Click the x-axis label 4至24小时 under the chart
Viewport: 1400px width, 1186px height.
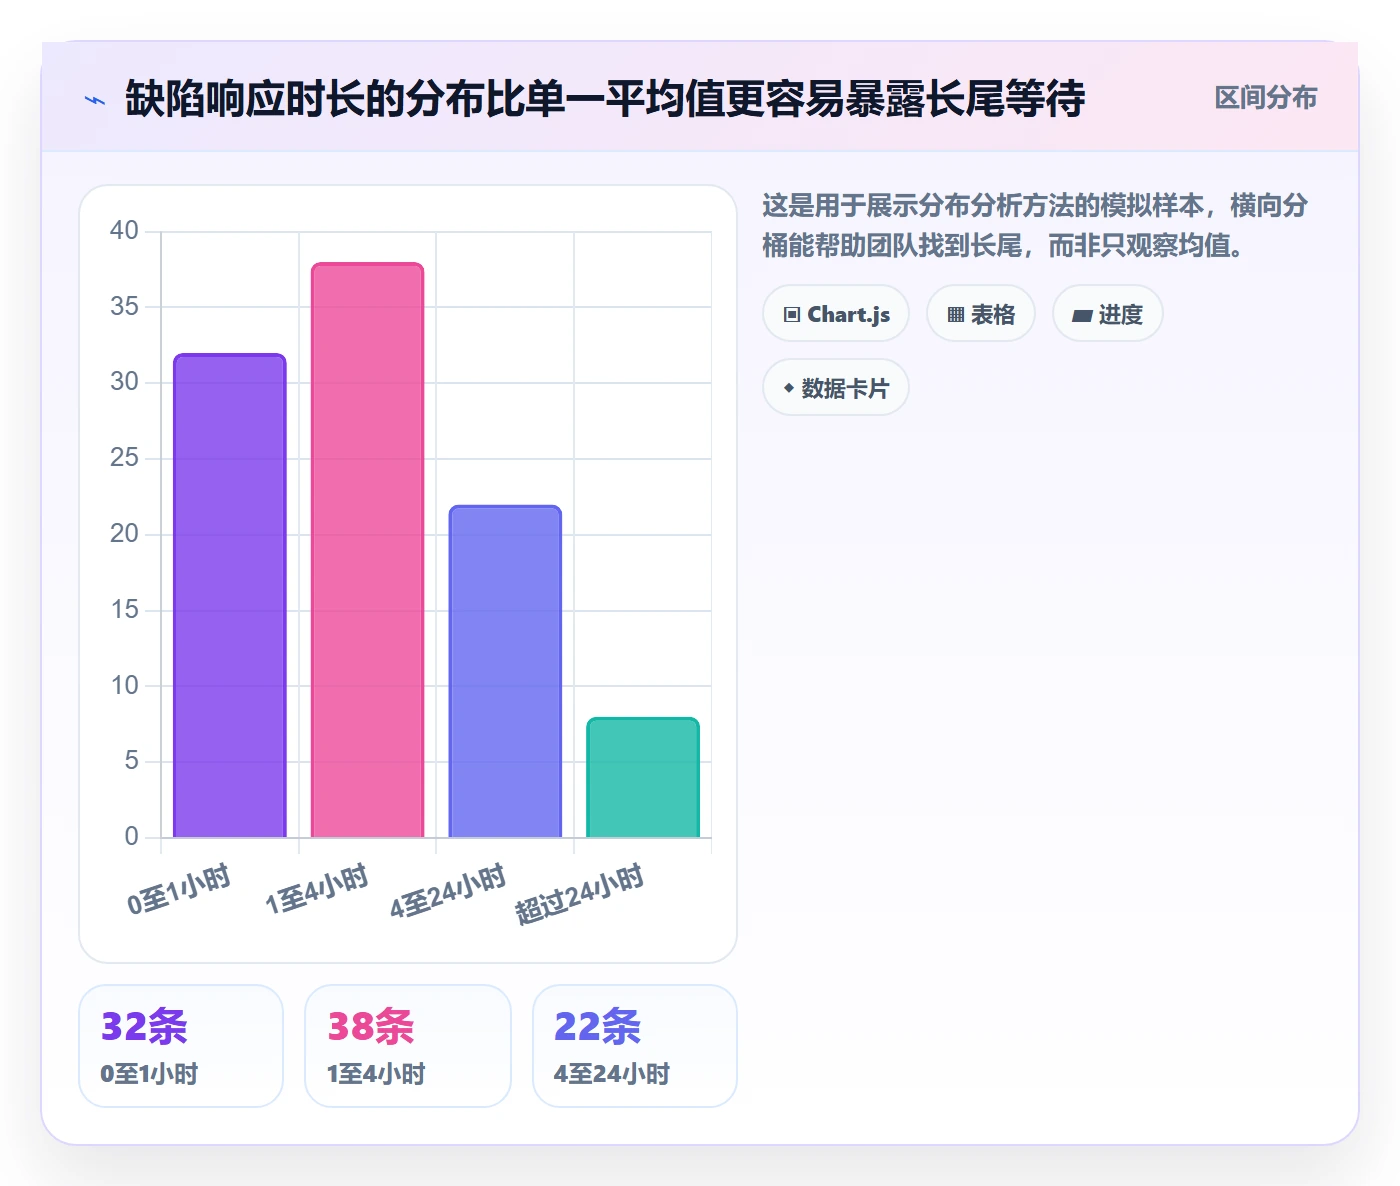point(448,892)
